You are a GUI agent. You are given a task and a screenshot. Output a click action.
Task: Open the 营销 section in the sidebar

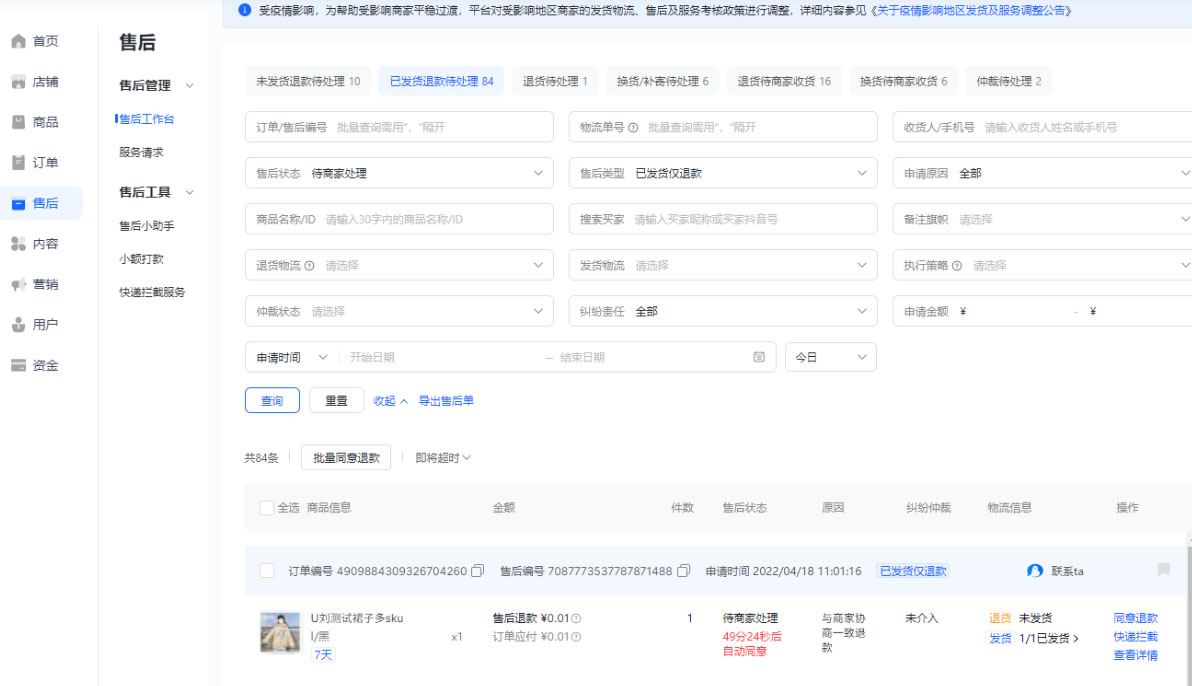tap(40, 284)
